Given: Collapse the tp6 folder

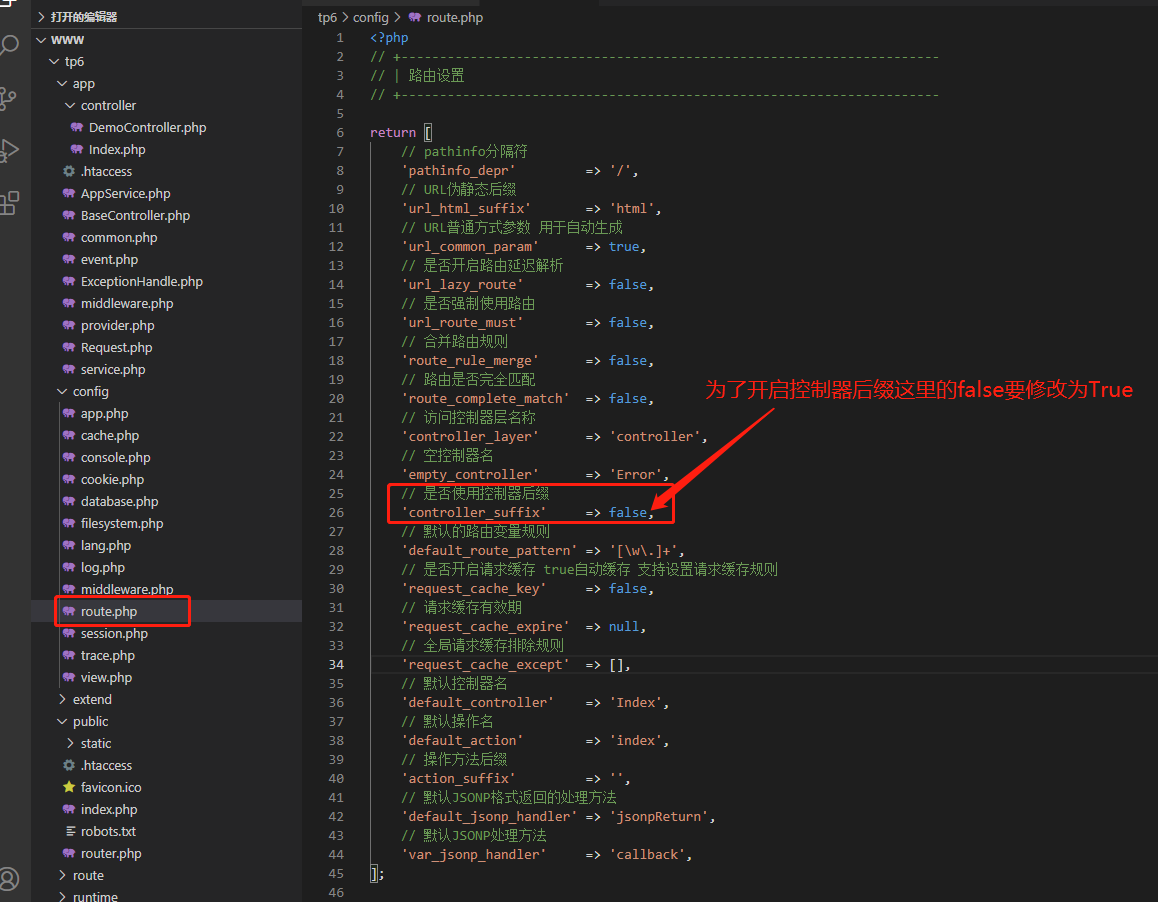Looking at the screenshot, I should coord(54,61).
